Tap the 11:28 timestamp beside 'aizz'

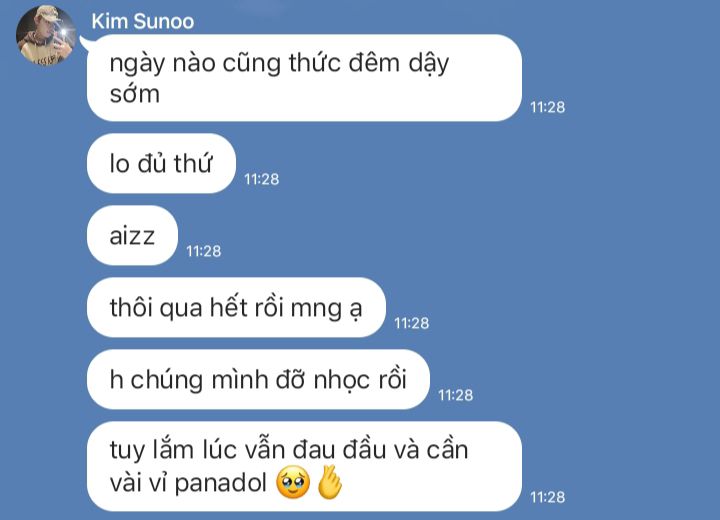pos(203,251)
